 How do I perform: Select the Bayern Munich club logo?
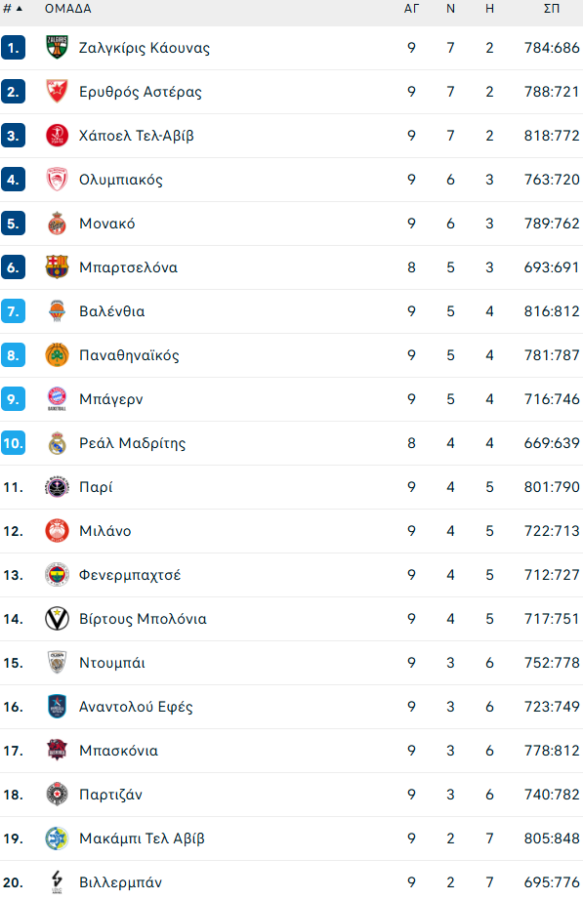(x=58, y=399)
